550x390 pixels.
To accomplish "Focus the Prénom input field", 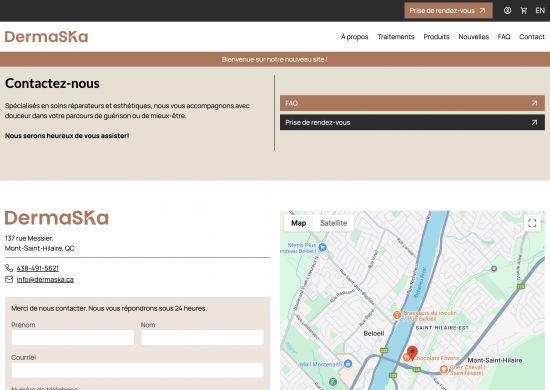I will pos(73,337).
